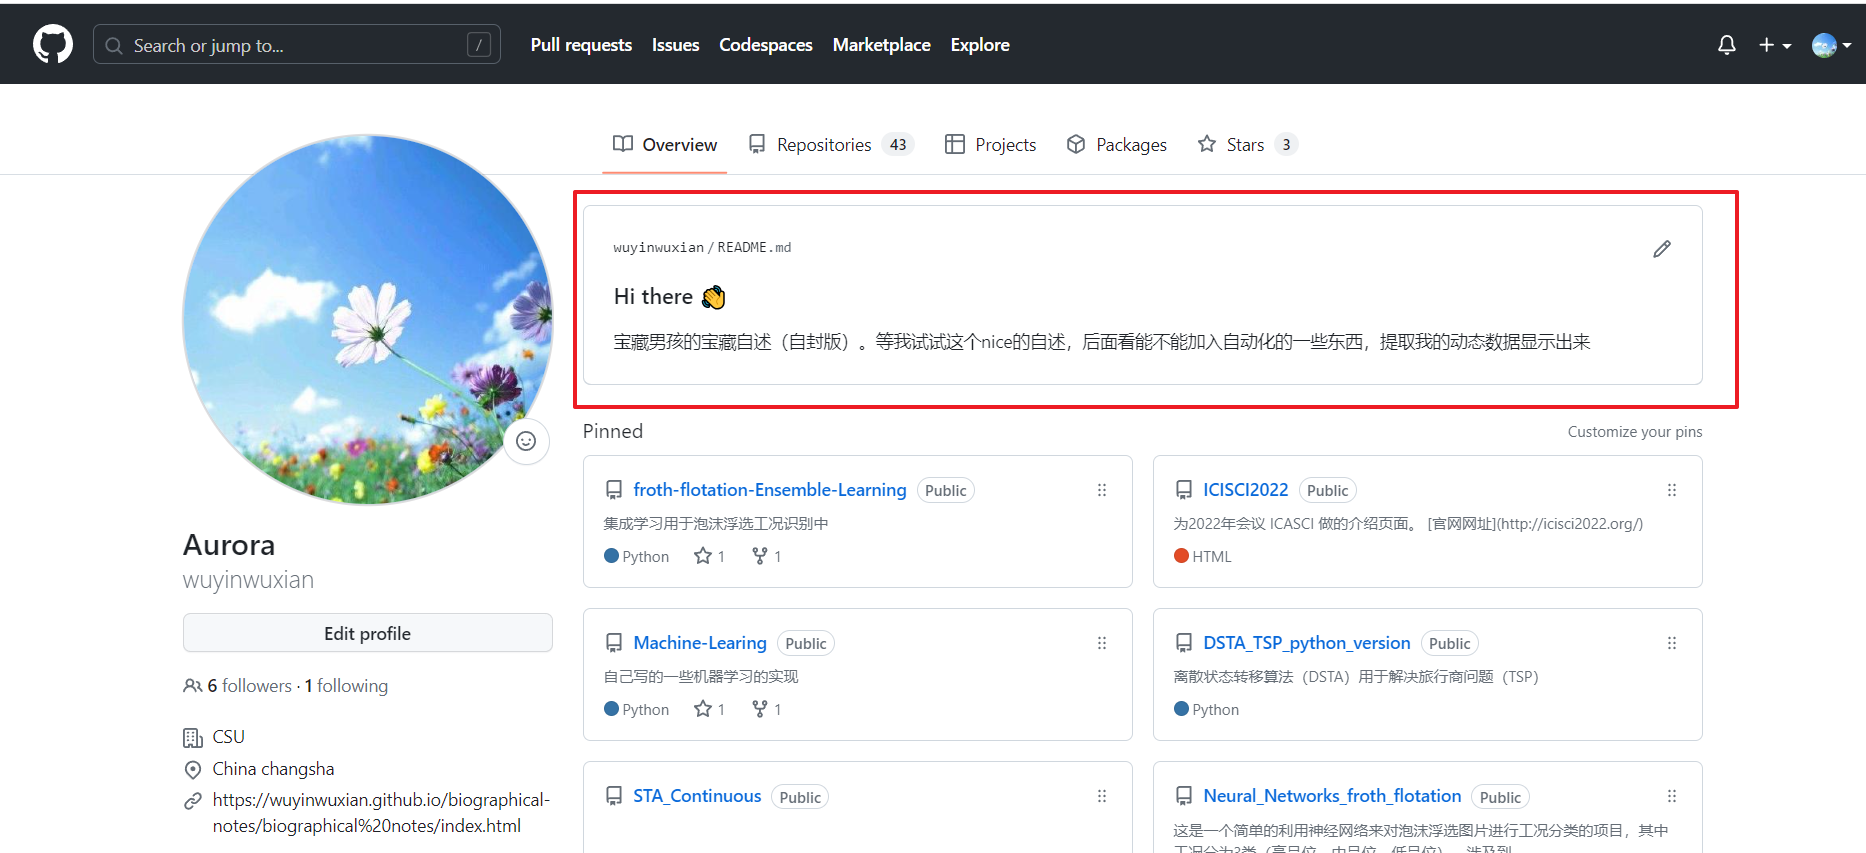Click the slash shortcut key hint

pyautogui.click(x=479, y=45)
